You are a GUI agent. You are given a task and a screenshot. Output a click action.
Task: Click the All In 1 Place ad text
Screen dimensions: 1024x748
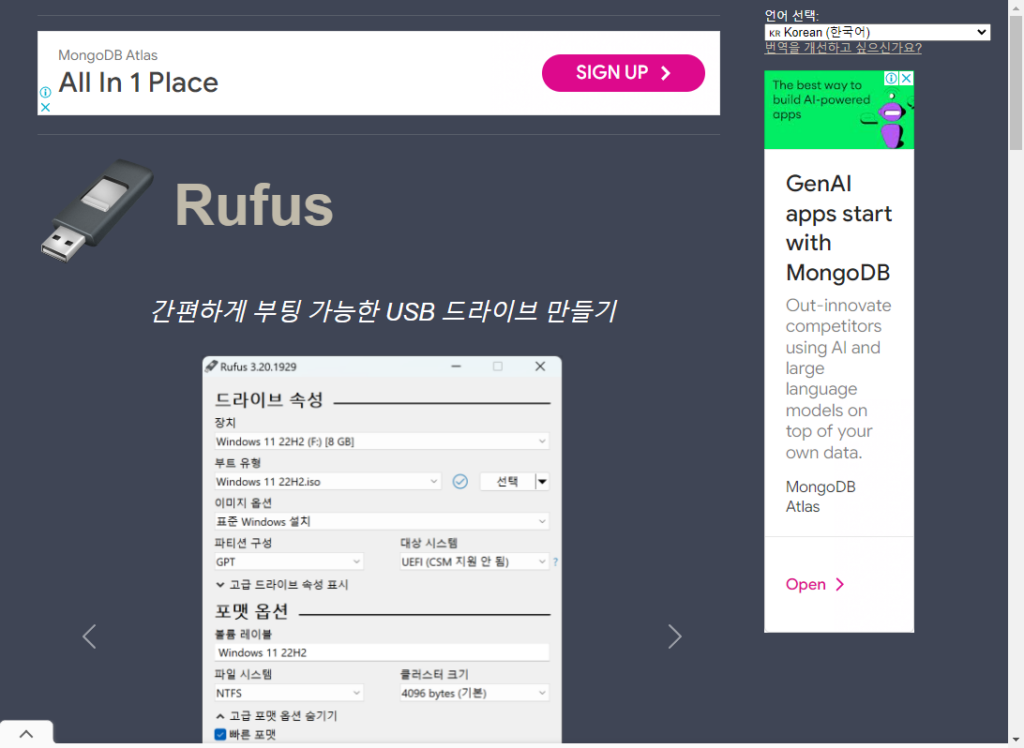(x=138, y=83)
